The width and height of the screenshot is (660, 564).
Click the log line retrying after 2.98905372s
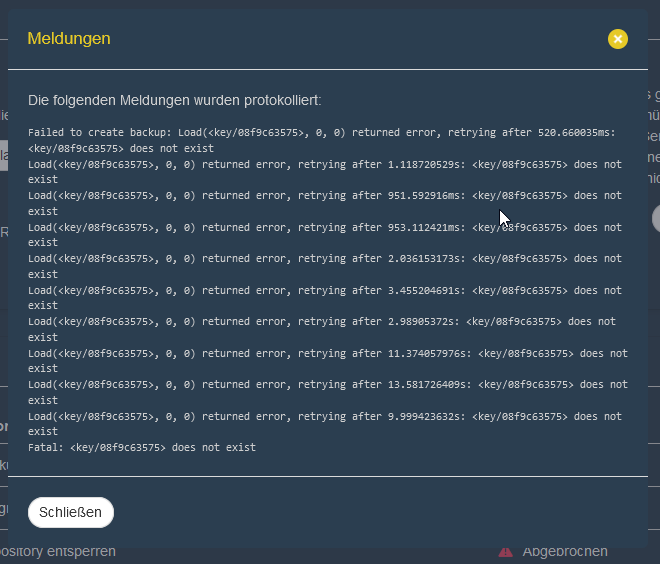(324, 322)
